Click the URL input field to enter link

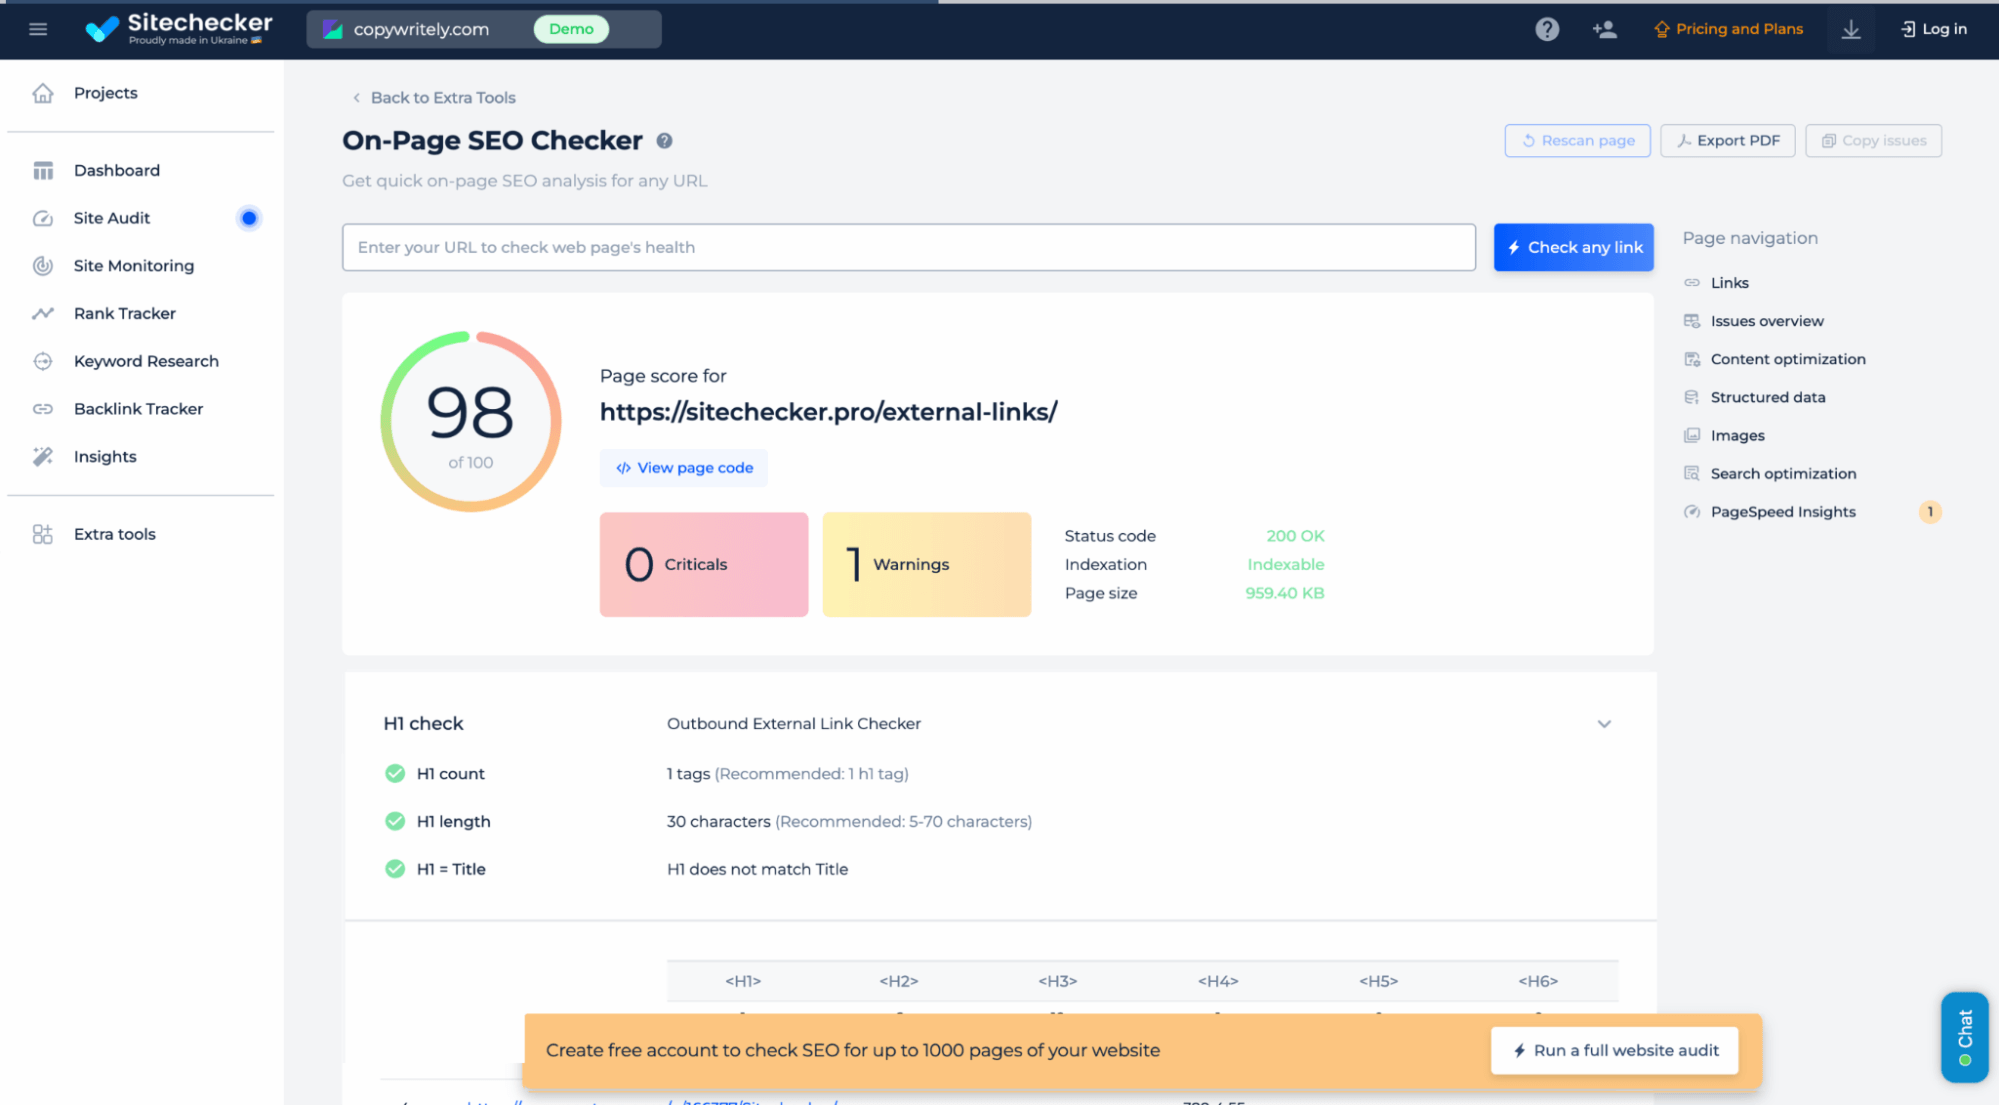coord(908,246)
